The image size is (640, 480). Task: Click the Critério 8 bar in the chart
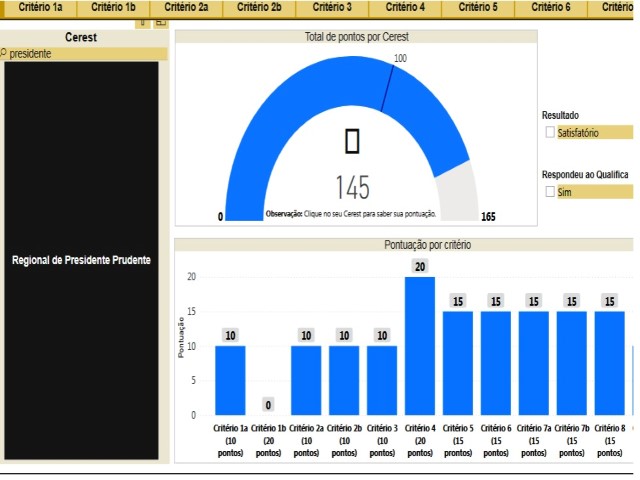coord(609,363)
